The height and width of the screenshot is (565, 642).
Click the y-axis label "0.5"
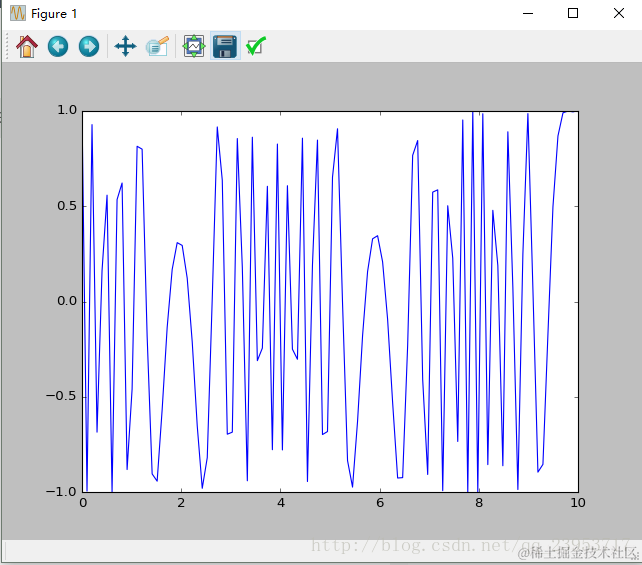click(67, 206)
